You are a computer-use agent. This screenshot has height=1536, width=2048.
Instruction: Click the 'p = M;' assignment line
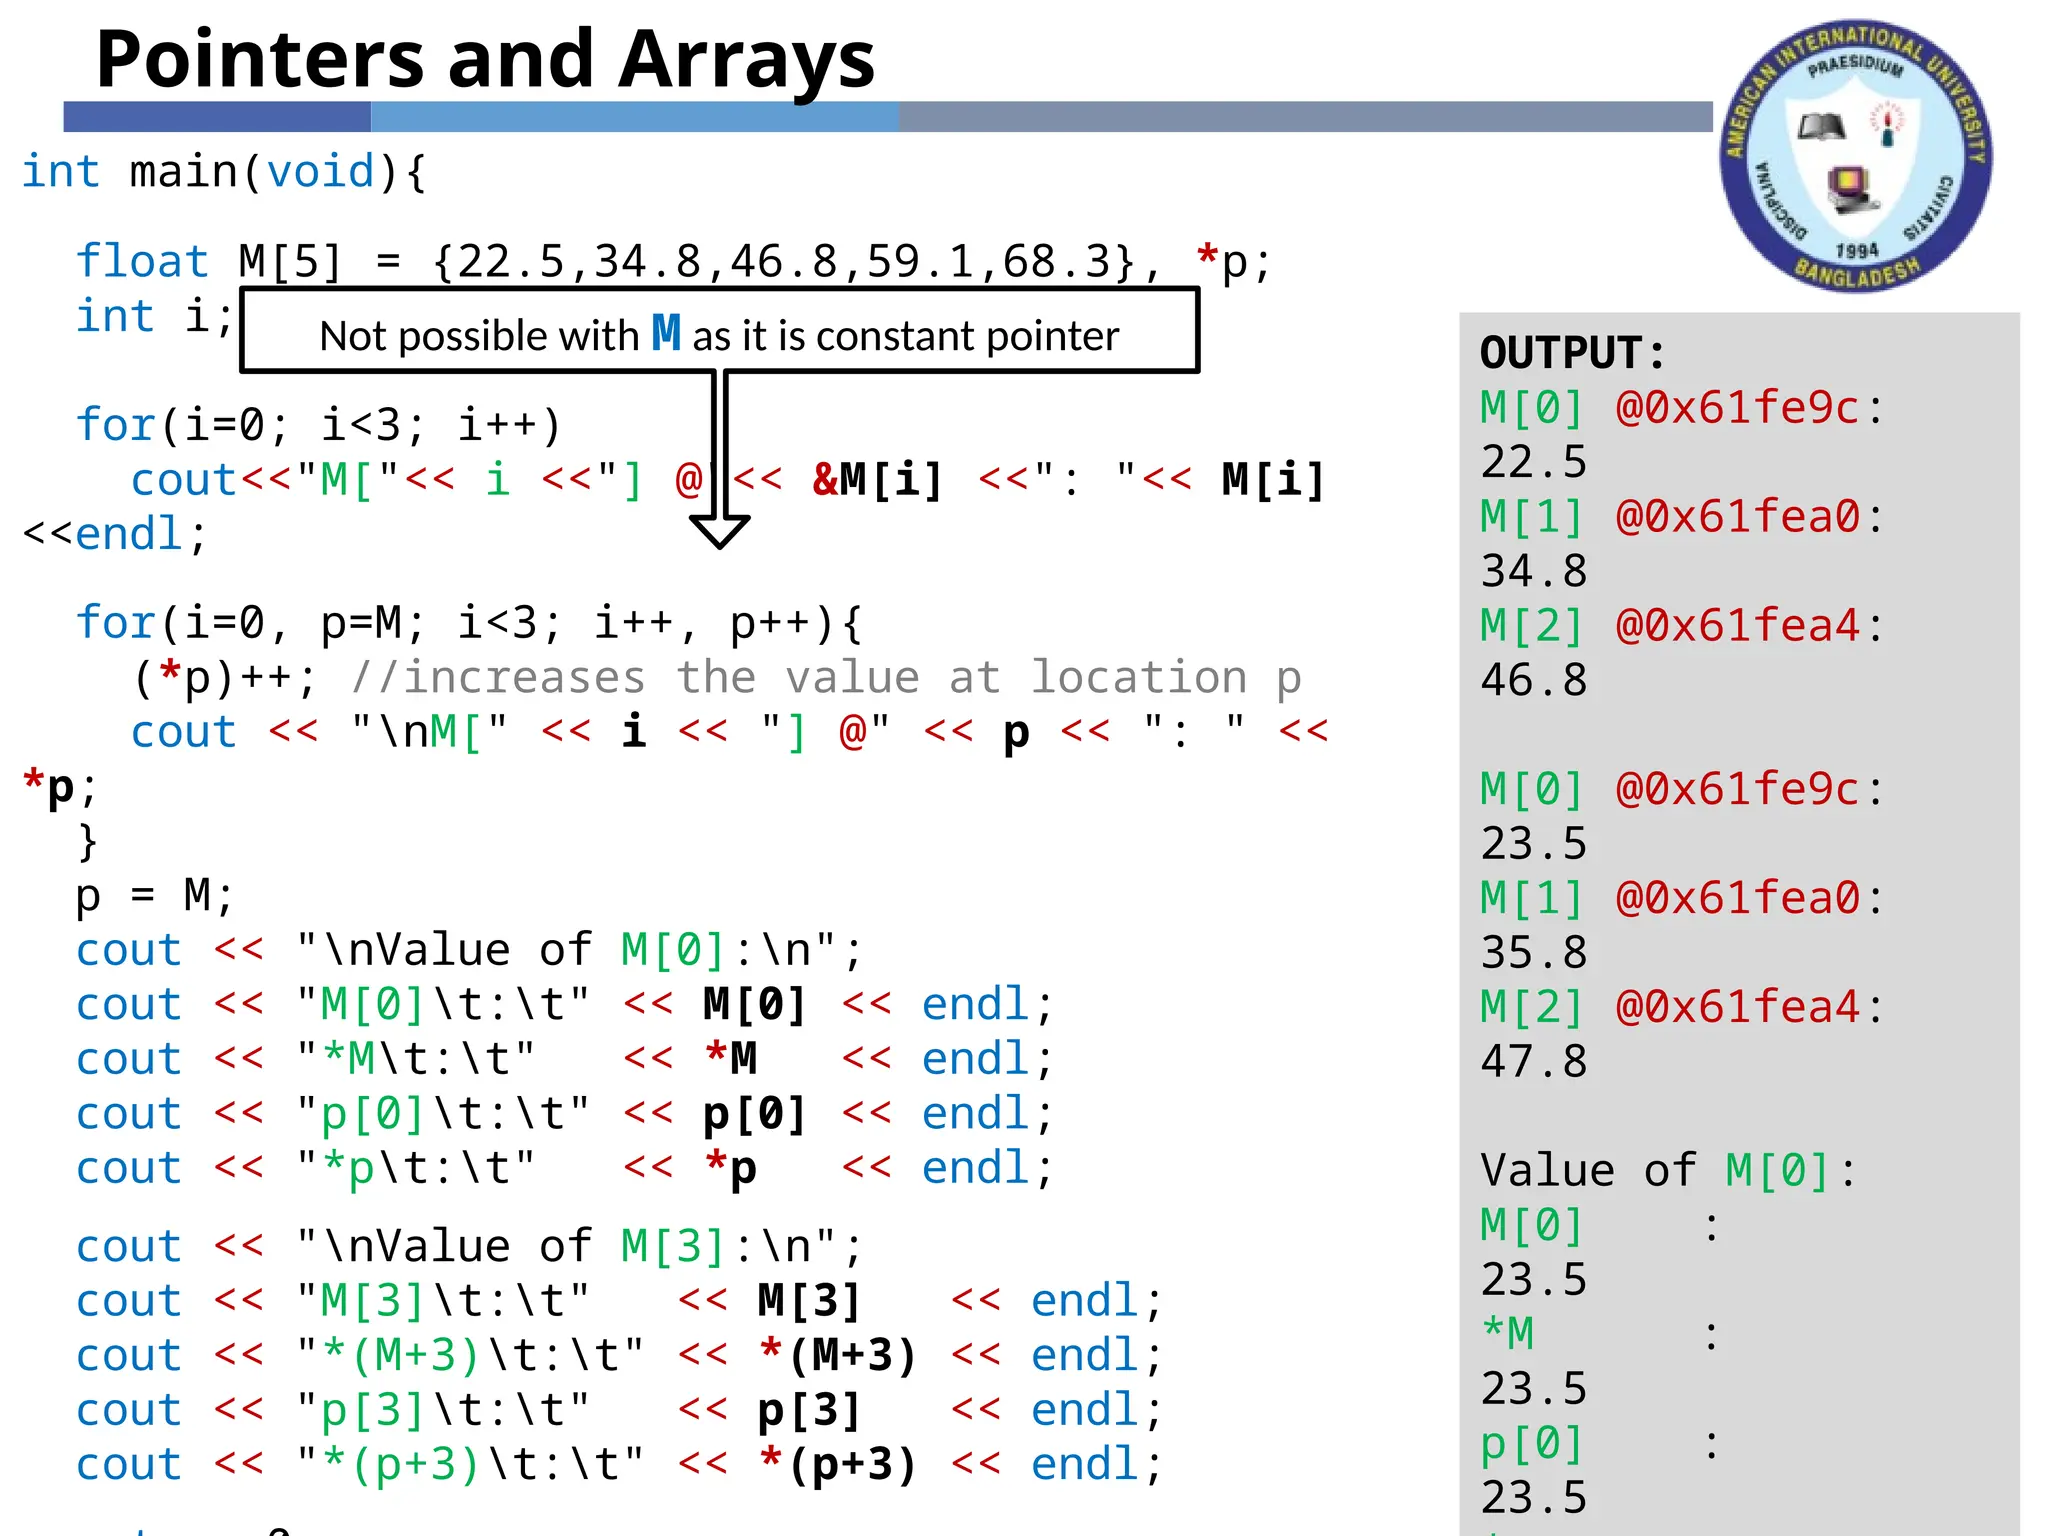pyautogui.click(x=155, y=895)
